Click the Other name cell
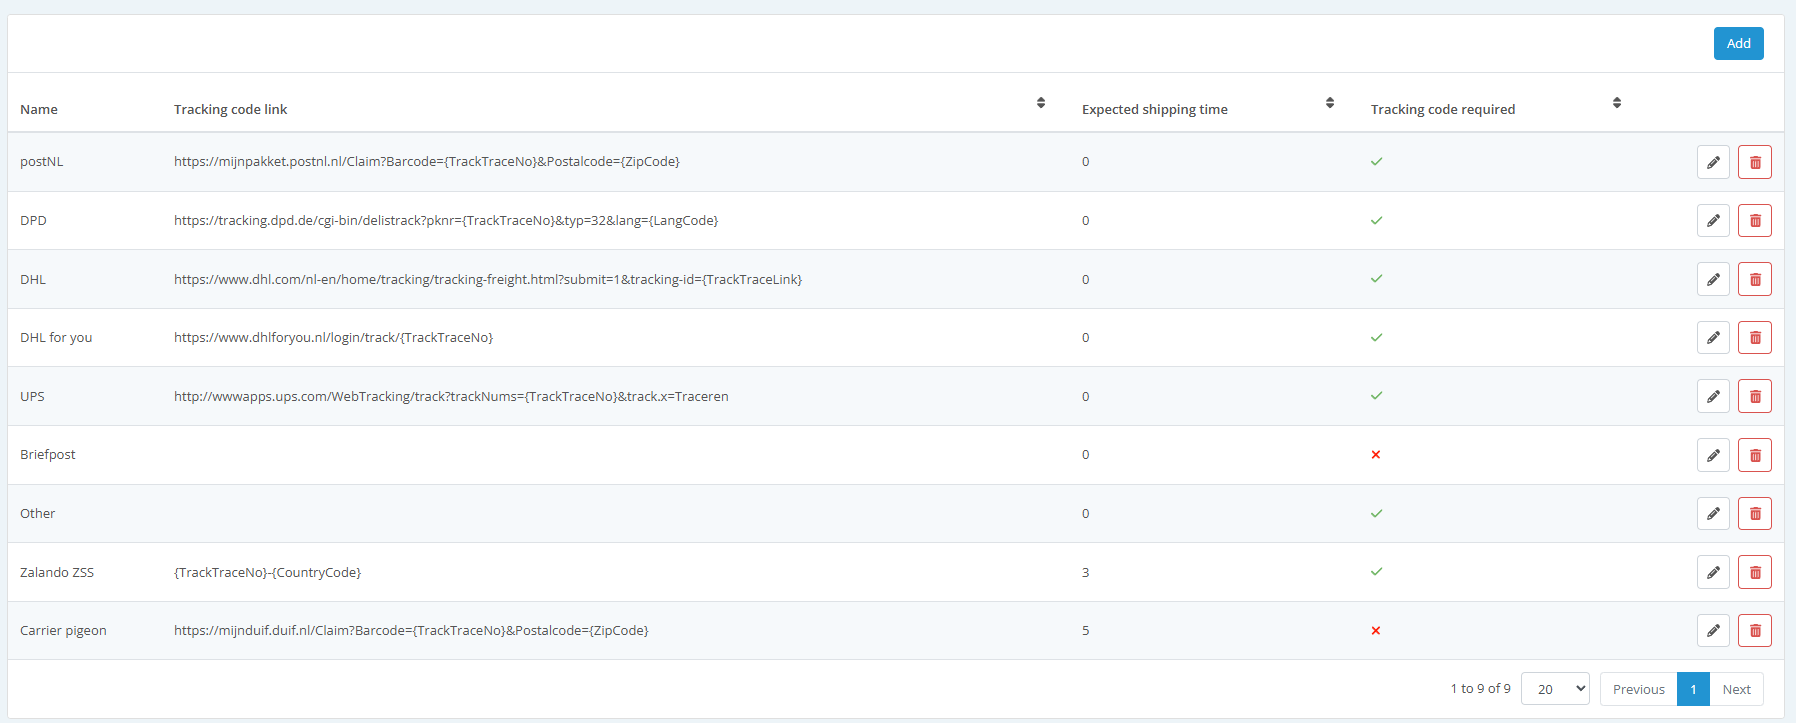1796x723 pixels. point(38,513)
